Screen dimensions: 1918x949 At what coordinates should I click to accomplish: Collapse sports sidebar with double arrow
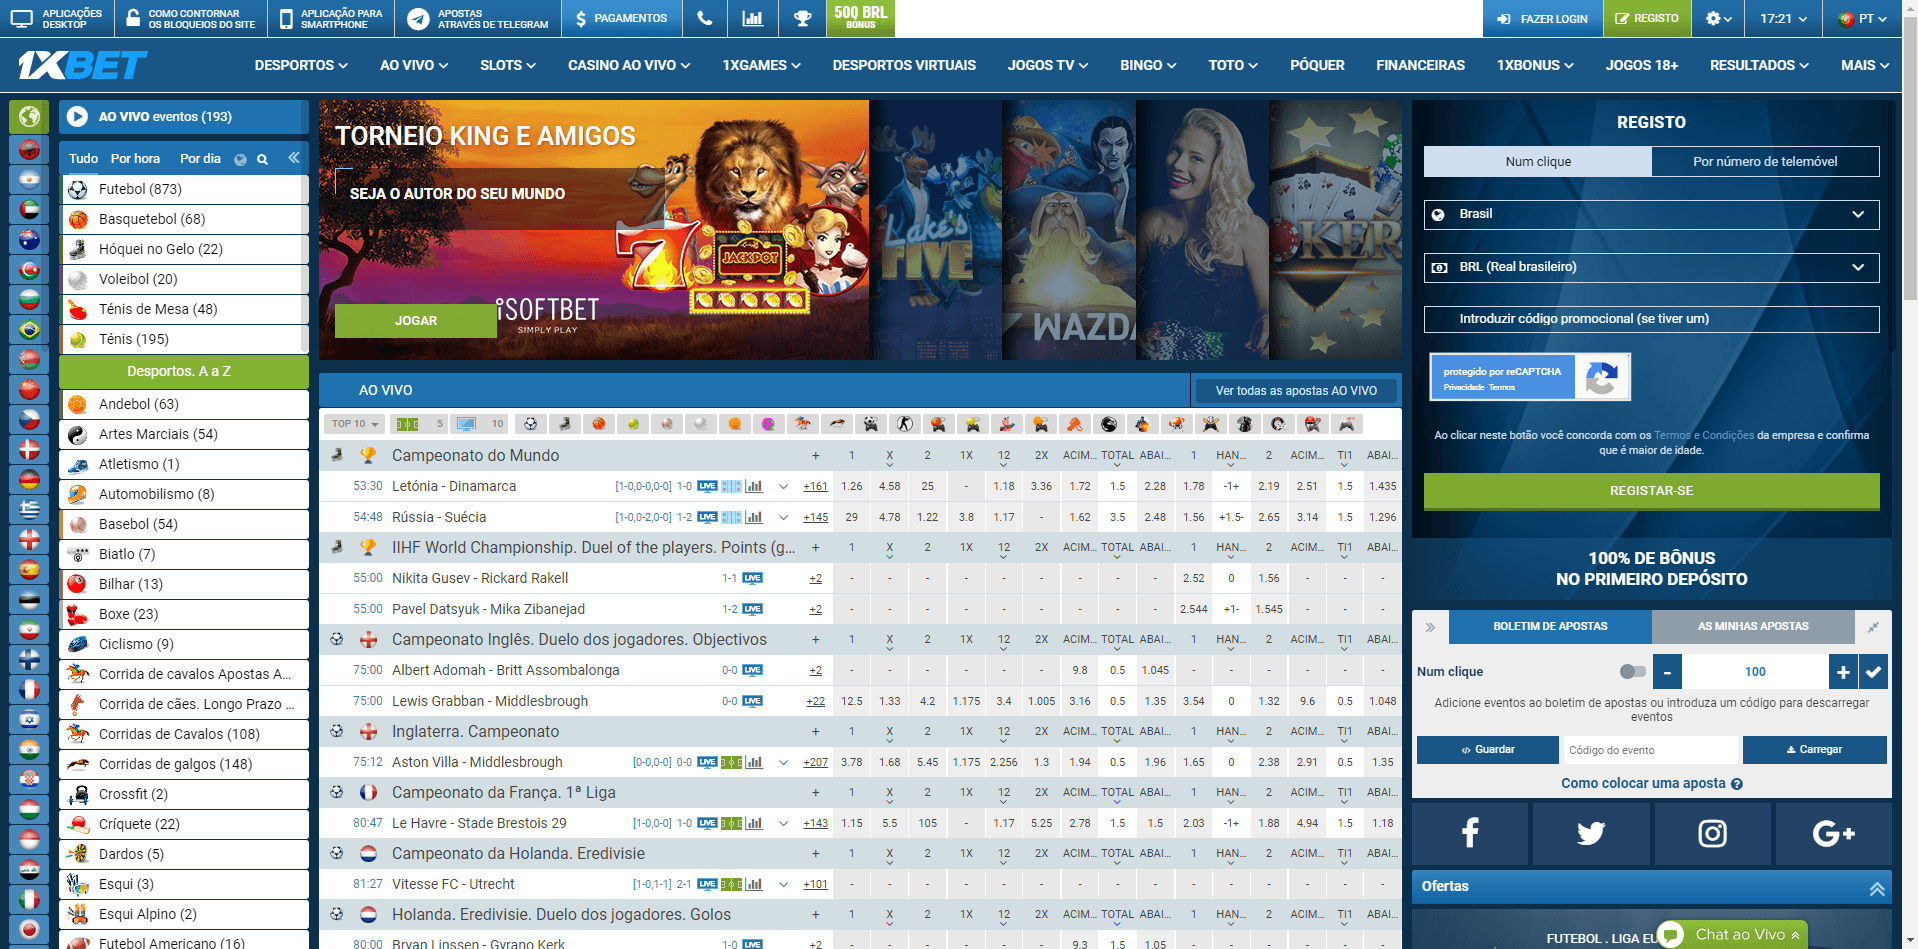tap(294, 158)
